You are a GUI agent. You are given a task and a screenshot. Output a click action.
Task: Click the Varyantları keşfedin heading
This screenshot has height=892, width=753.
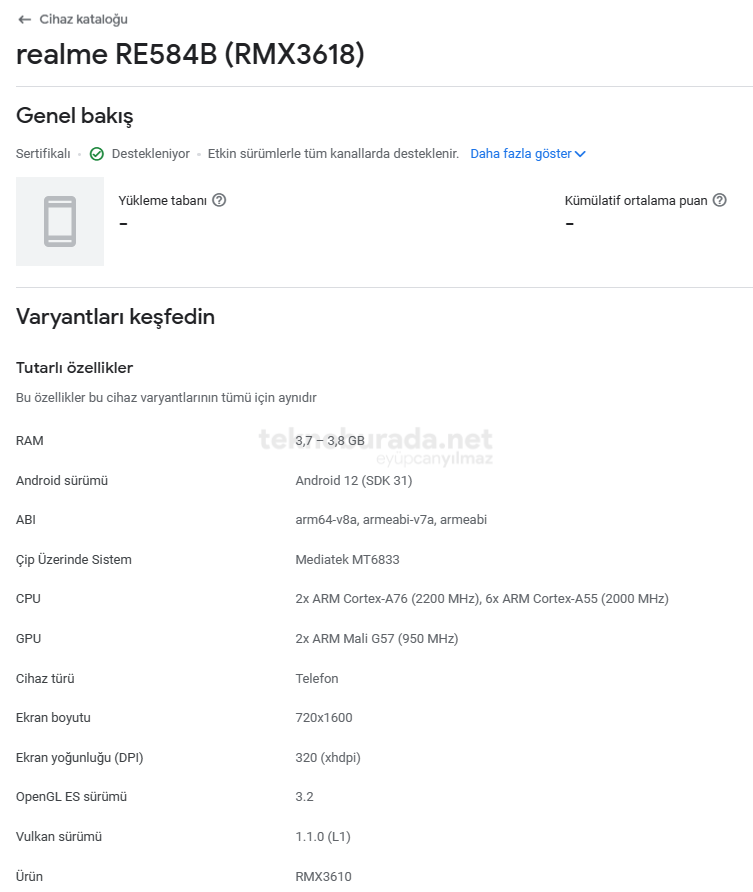[115, 317]
